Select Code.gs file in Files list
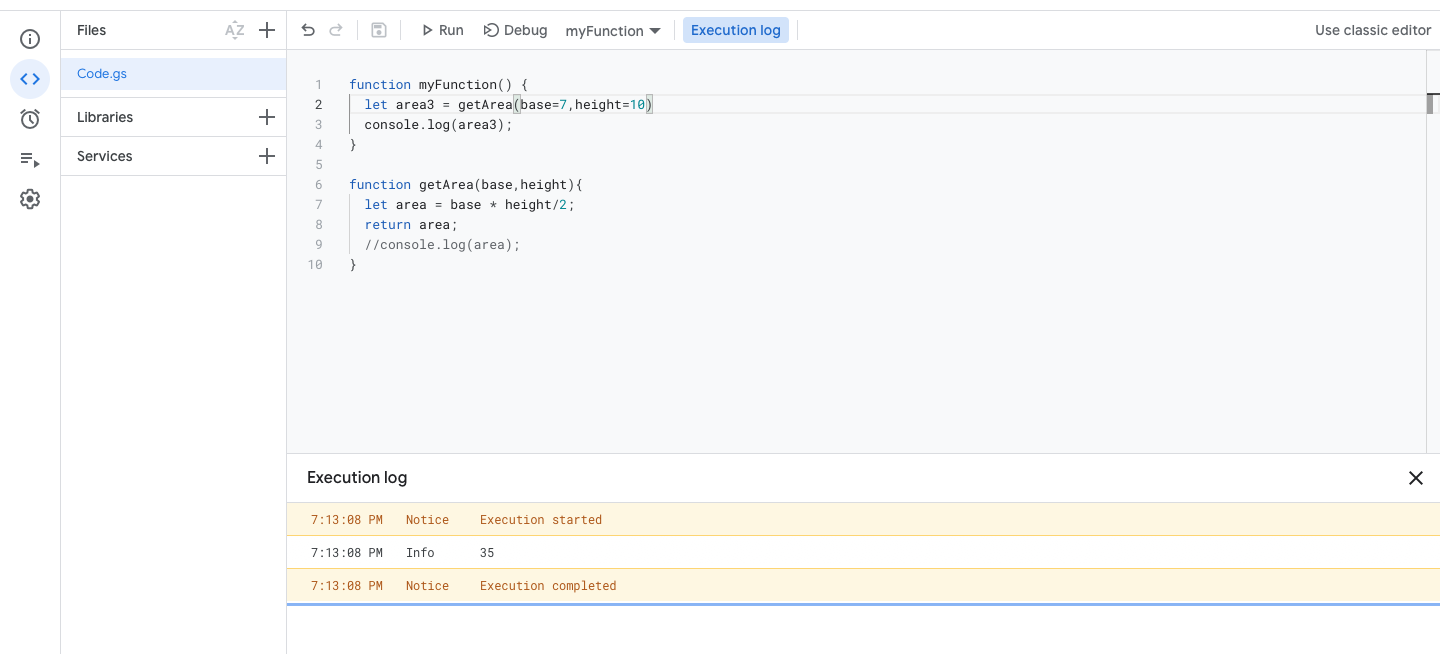This screenshot has width=1440, height=654. tap(102, 74)
